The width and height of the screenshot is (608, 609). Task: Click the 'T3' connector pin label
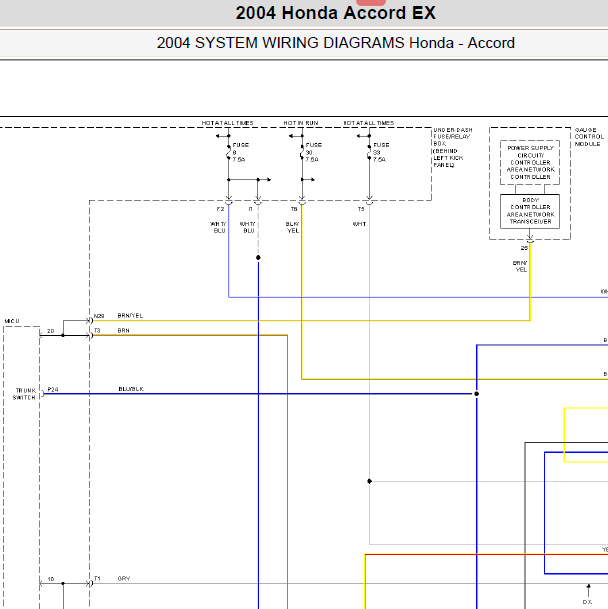pyautogui.click(x=97, y=331)
